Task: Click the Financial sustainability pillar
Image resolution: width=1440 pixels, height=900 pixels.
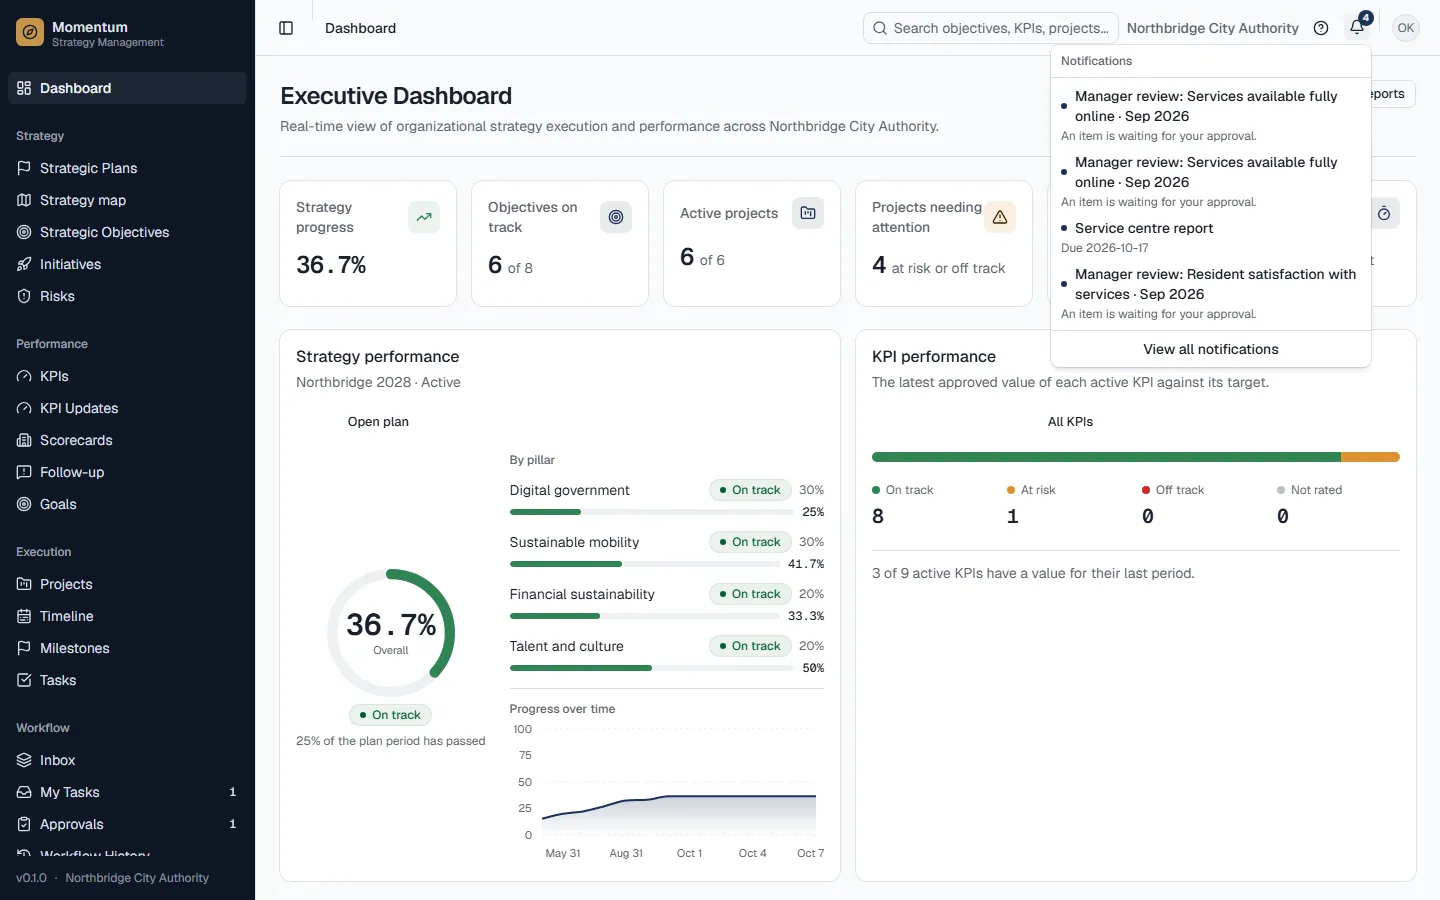Action: 667,604
